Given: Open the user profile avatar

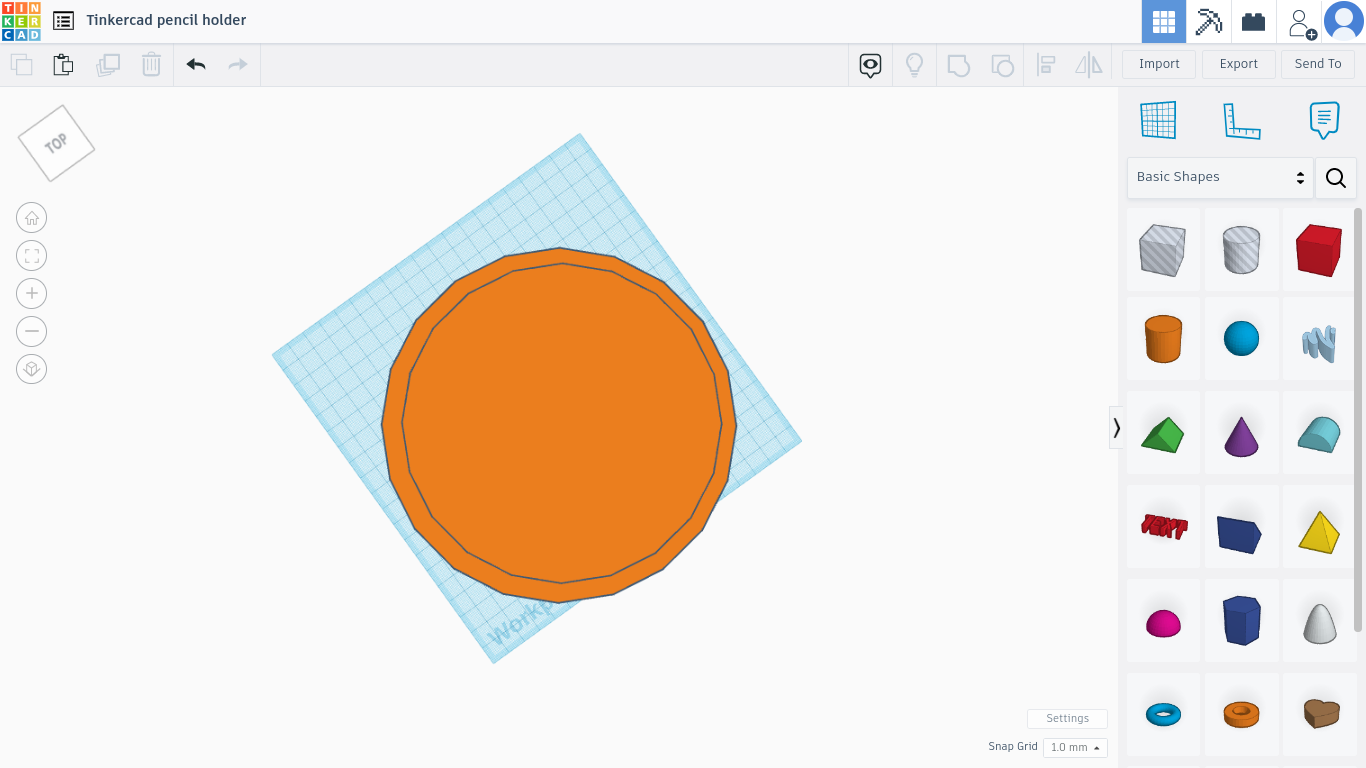Looking at the screenshot, I should pyautogui.click(x=1344, y=21).
